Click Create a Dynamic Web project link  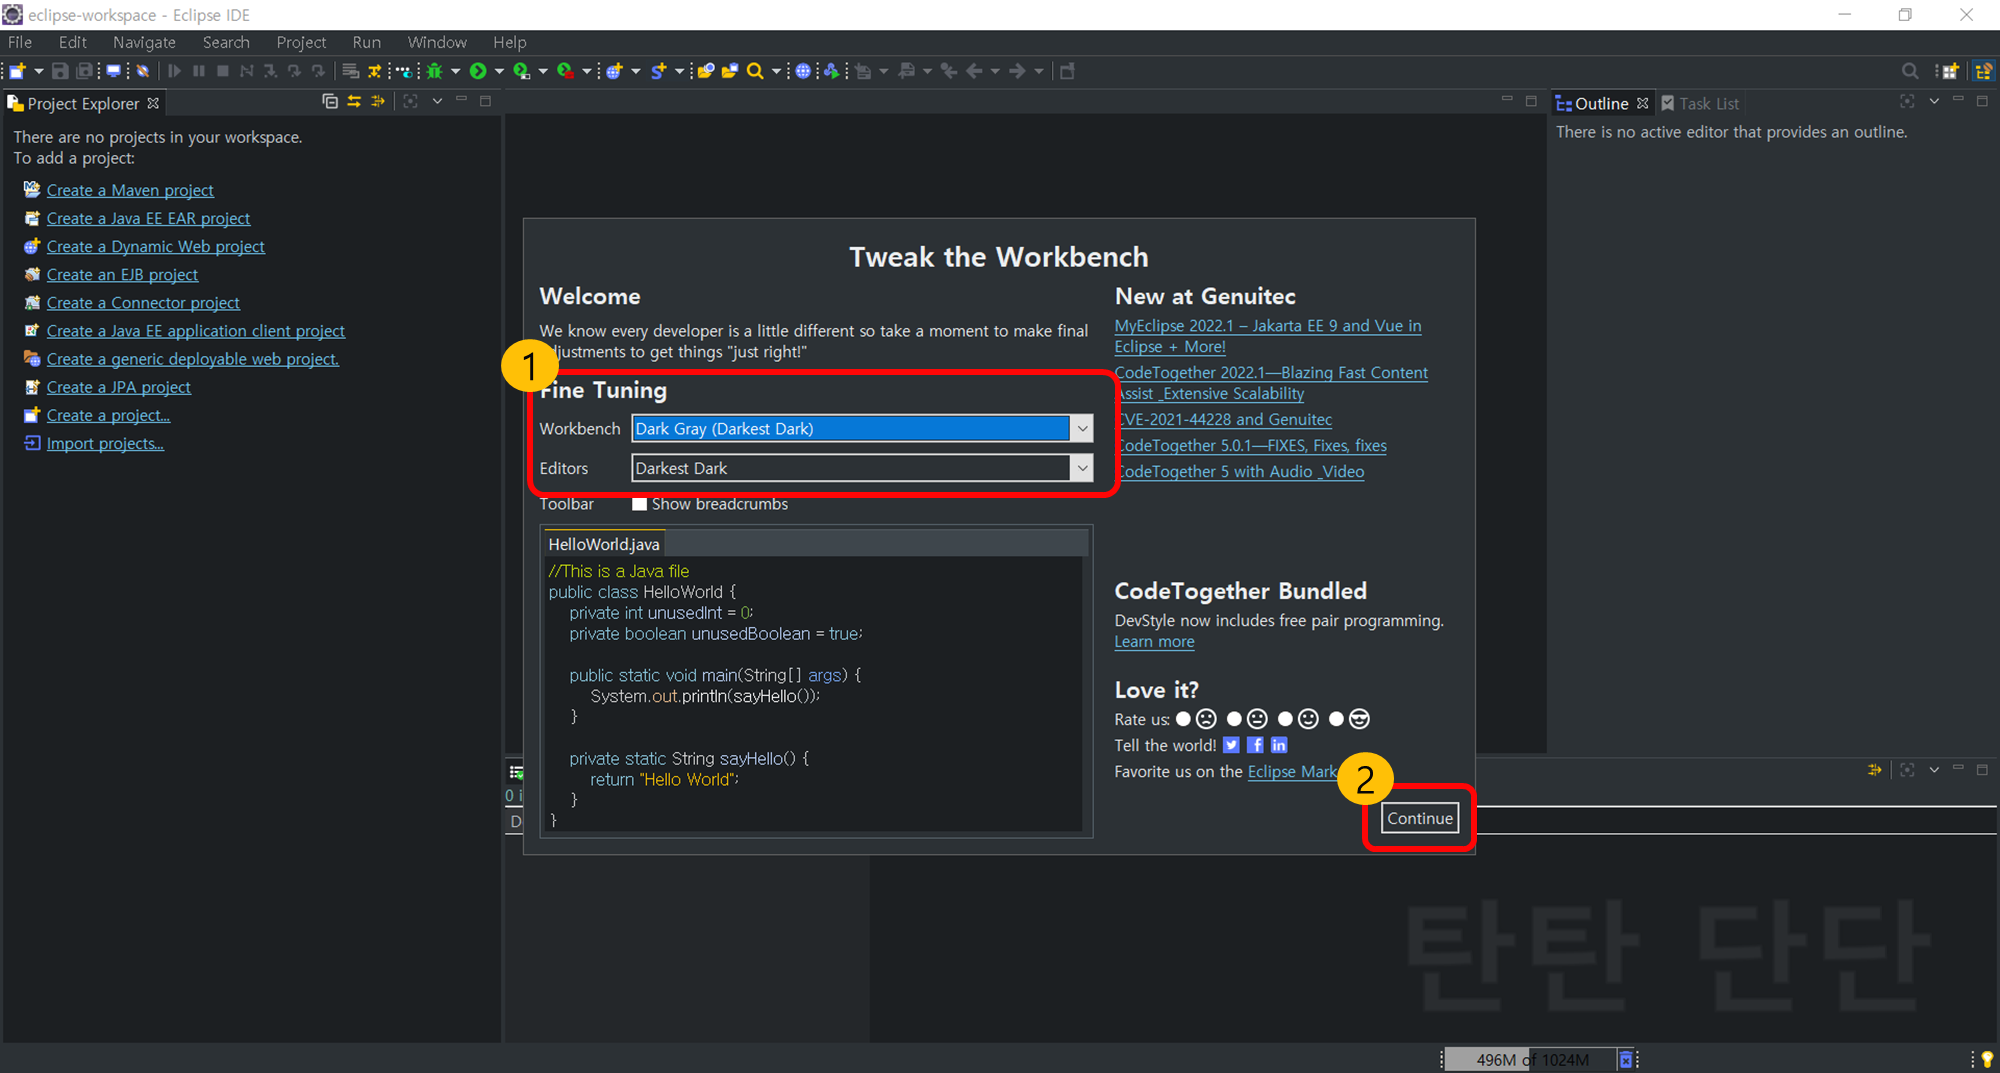coord(155,246)
